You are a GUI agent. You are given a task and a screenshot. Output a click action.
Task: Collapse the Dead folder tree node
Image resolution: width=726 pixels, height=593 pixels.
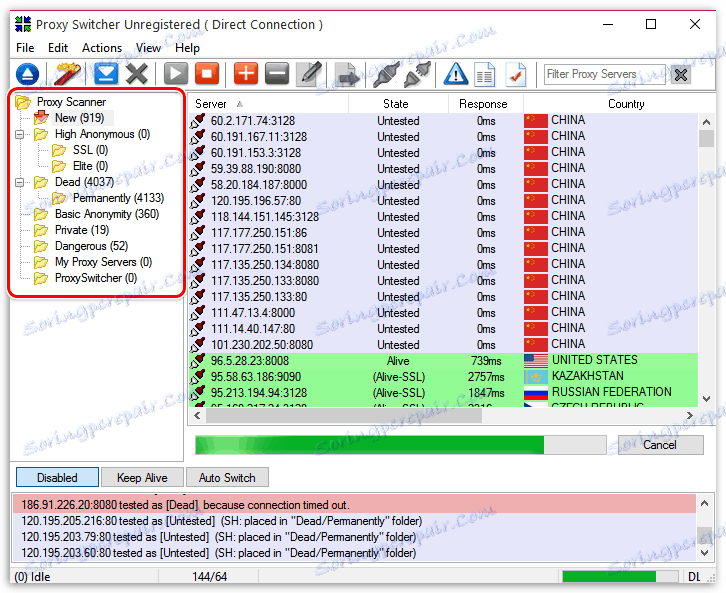pyautogui.click(x=19, y=182)
